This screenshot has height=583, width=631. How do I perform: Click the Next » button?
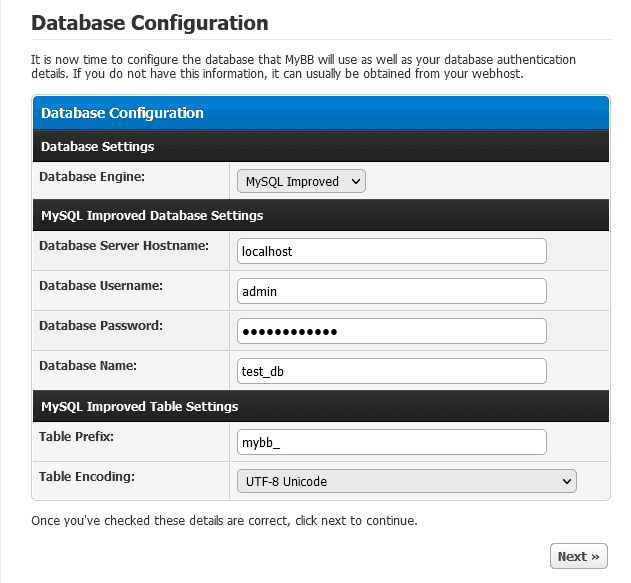click(579, 556)
